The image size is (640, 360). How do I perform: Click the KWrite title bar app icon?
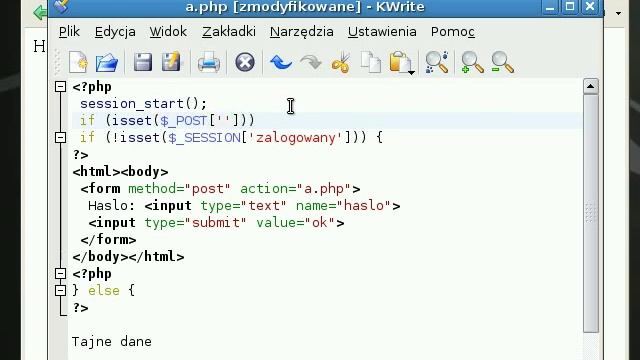click(61, 6)
